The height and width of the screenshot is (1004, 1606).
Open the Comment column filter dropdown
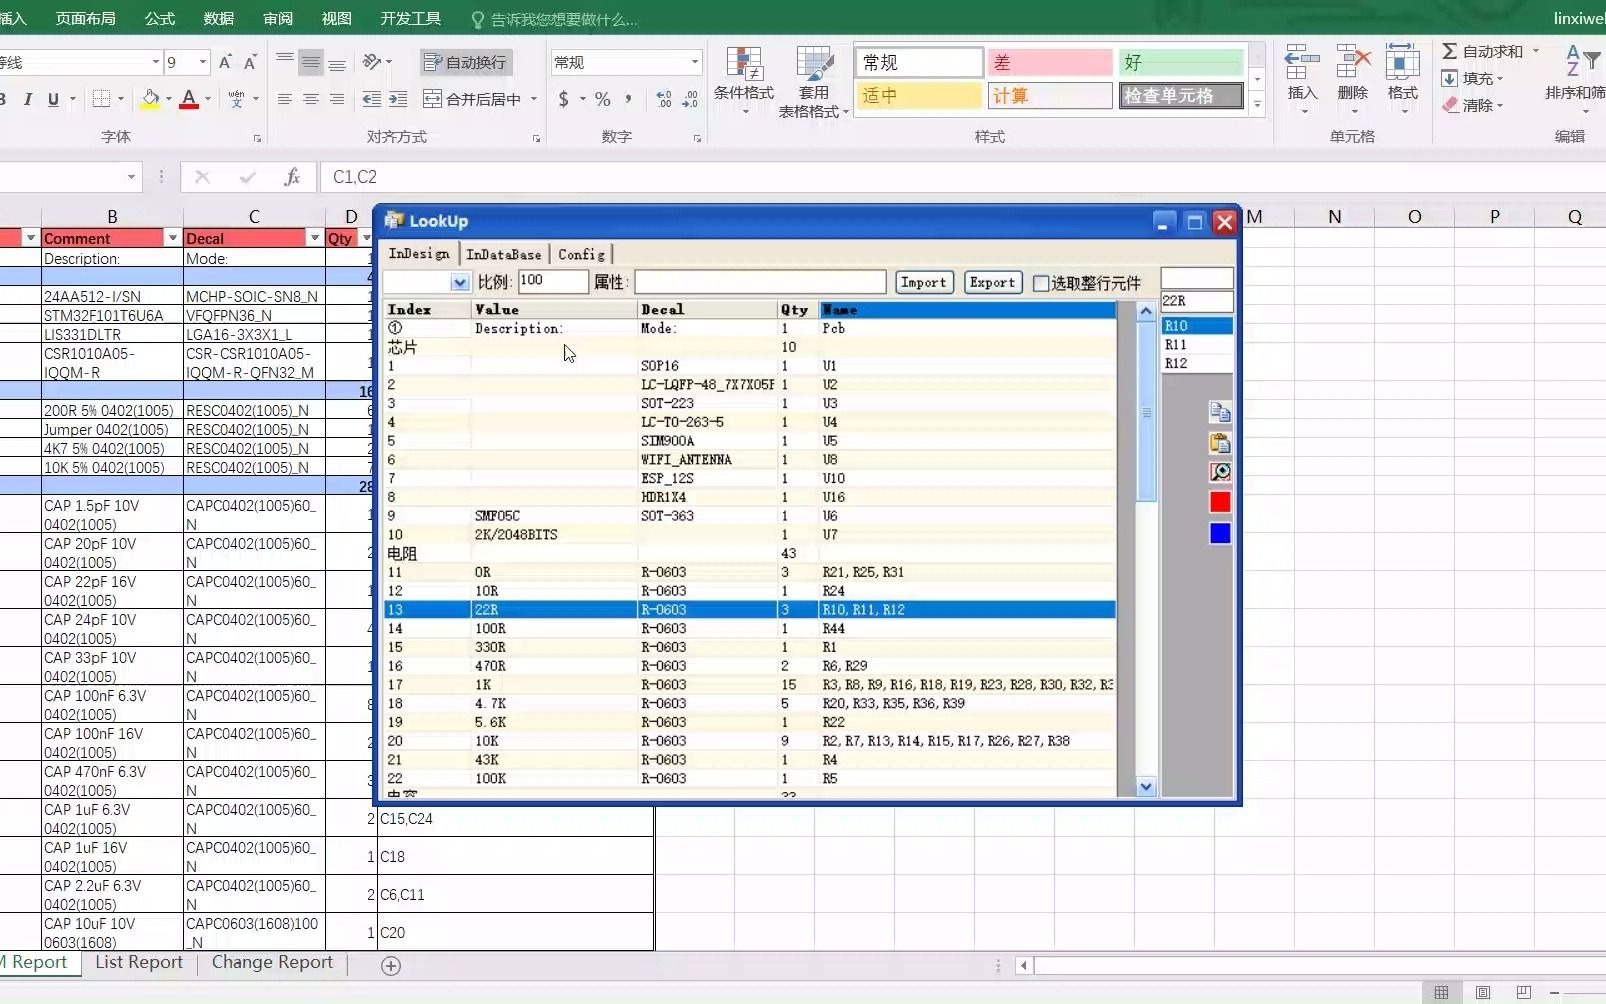click(x=173, y=238)
